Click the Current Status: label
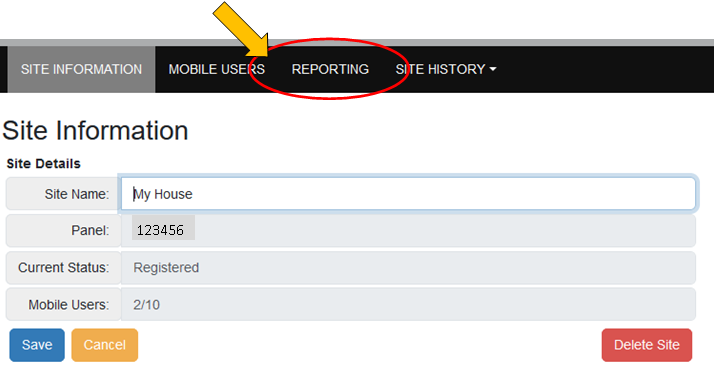714x368 pixels. click(x=63, y=268)
